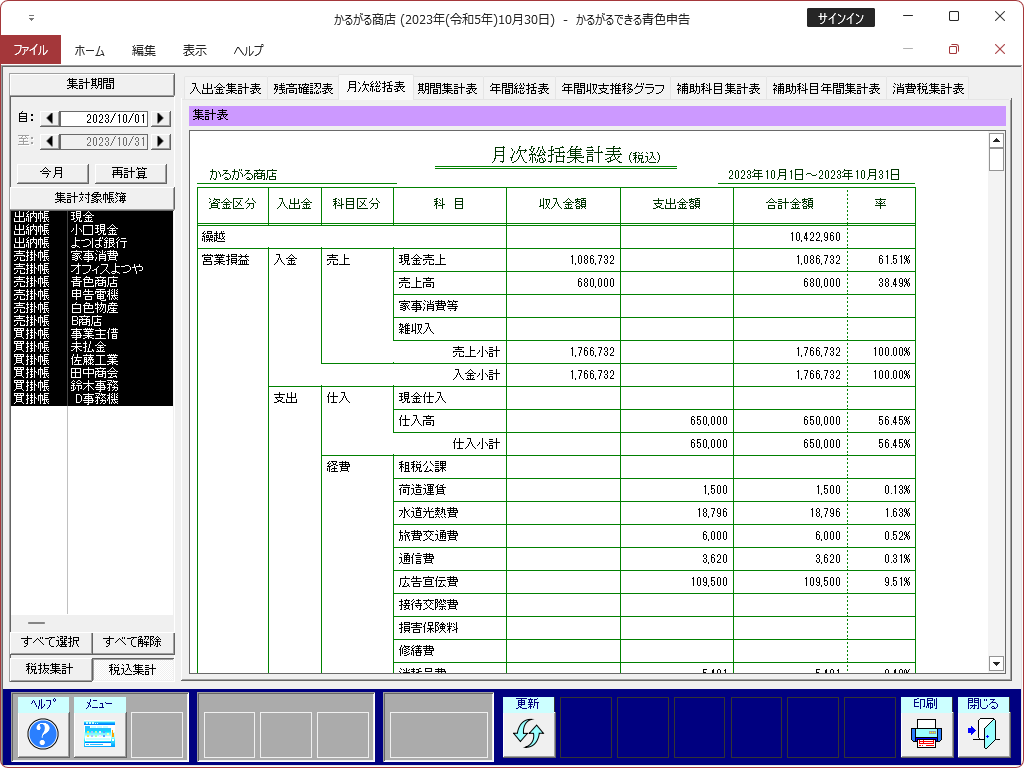
Task: Toggle the 出納帳 よつば銀行 ledger row
Action: (92, 243)
